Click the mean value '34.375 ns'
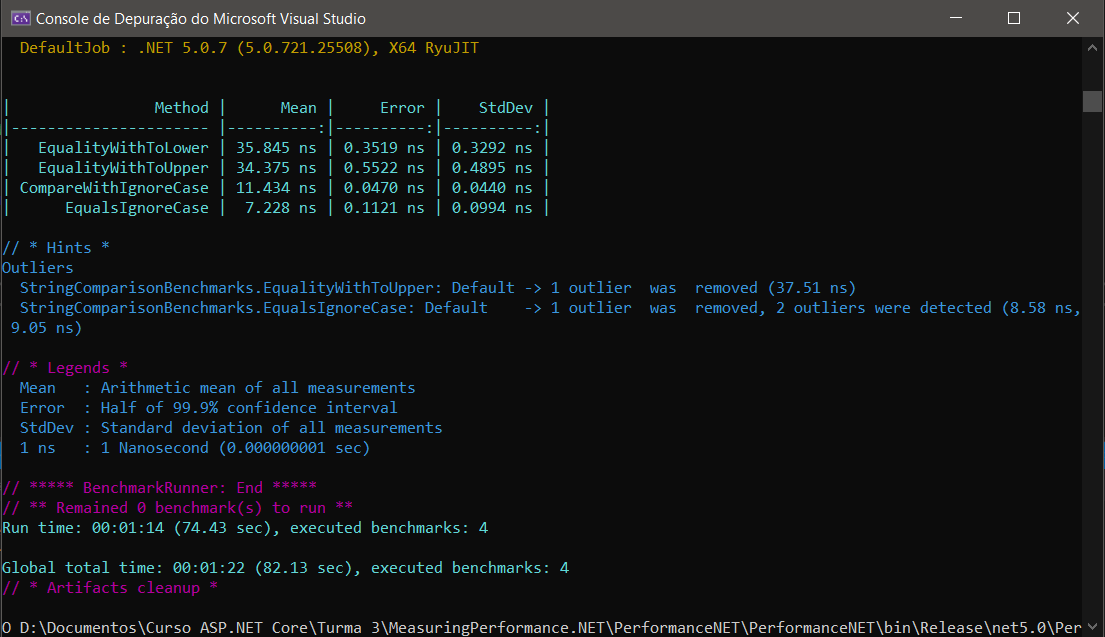 276,168
